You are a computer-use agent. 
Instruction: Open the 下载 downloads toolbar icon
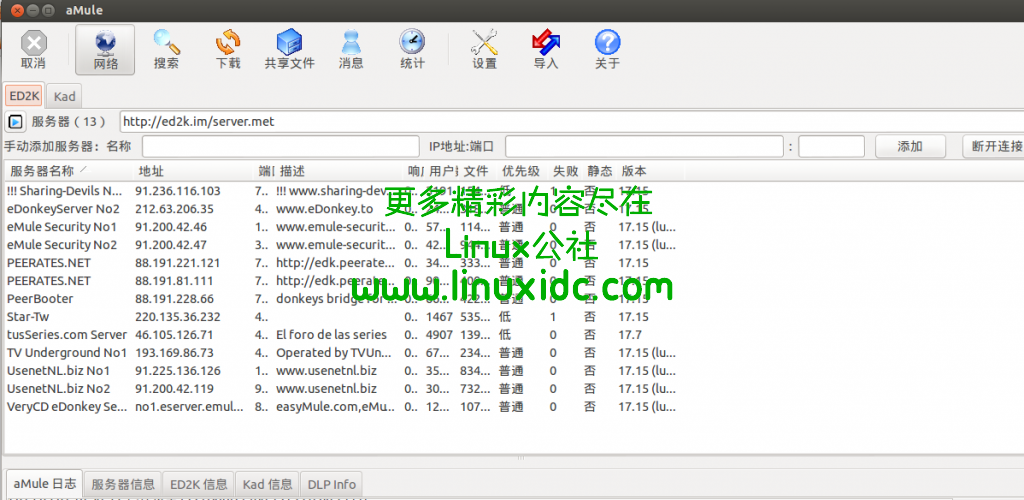(x=228, y=50)
